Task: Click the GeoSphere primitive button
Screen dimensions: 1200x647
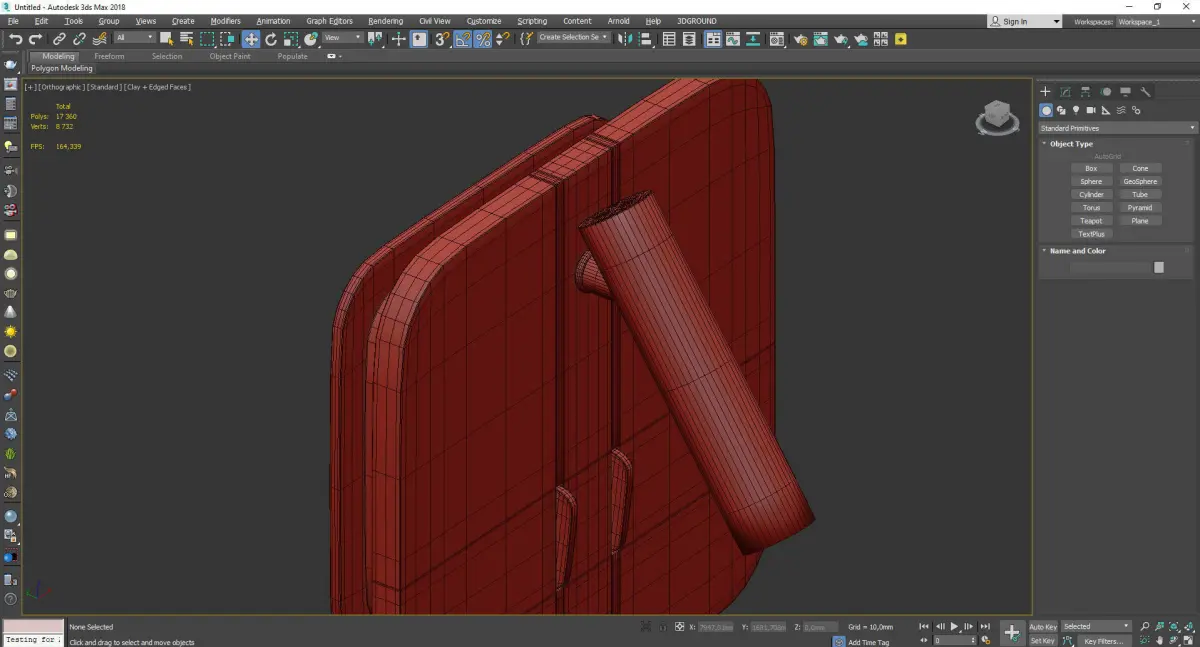Action: click(x=1140, y=181)
